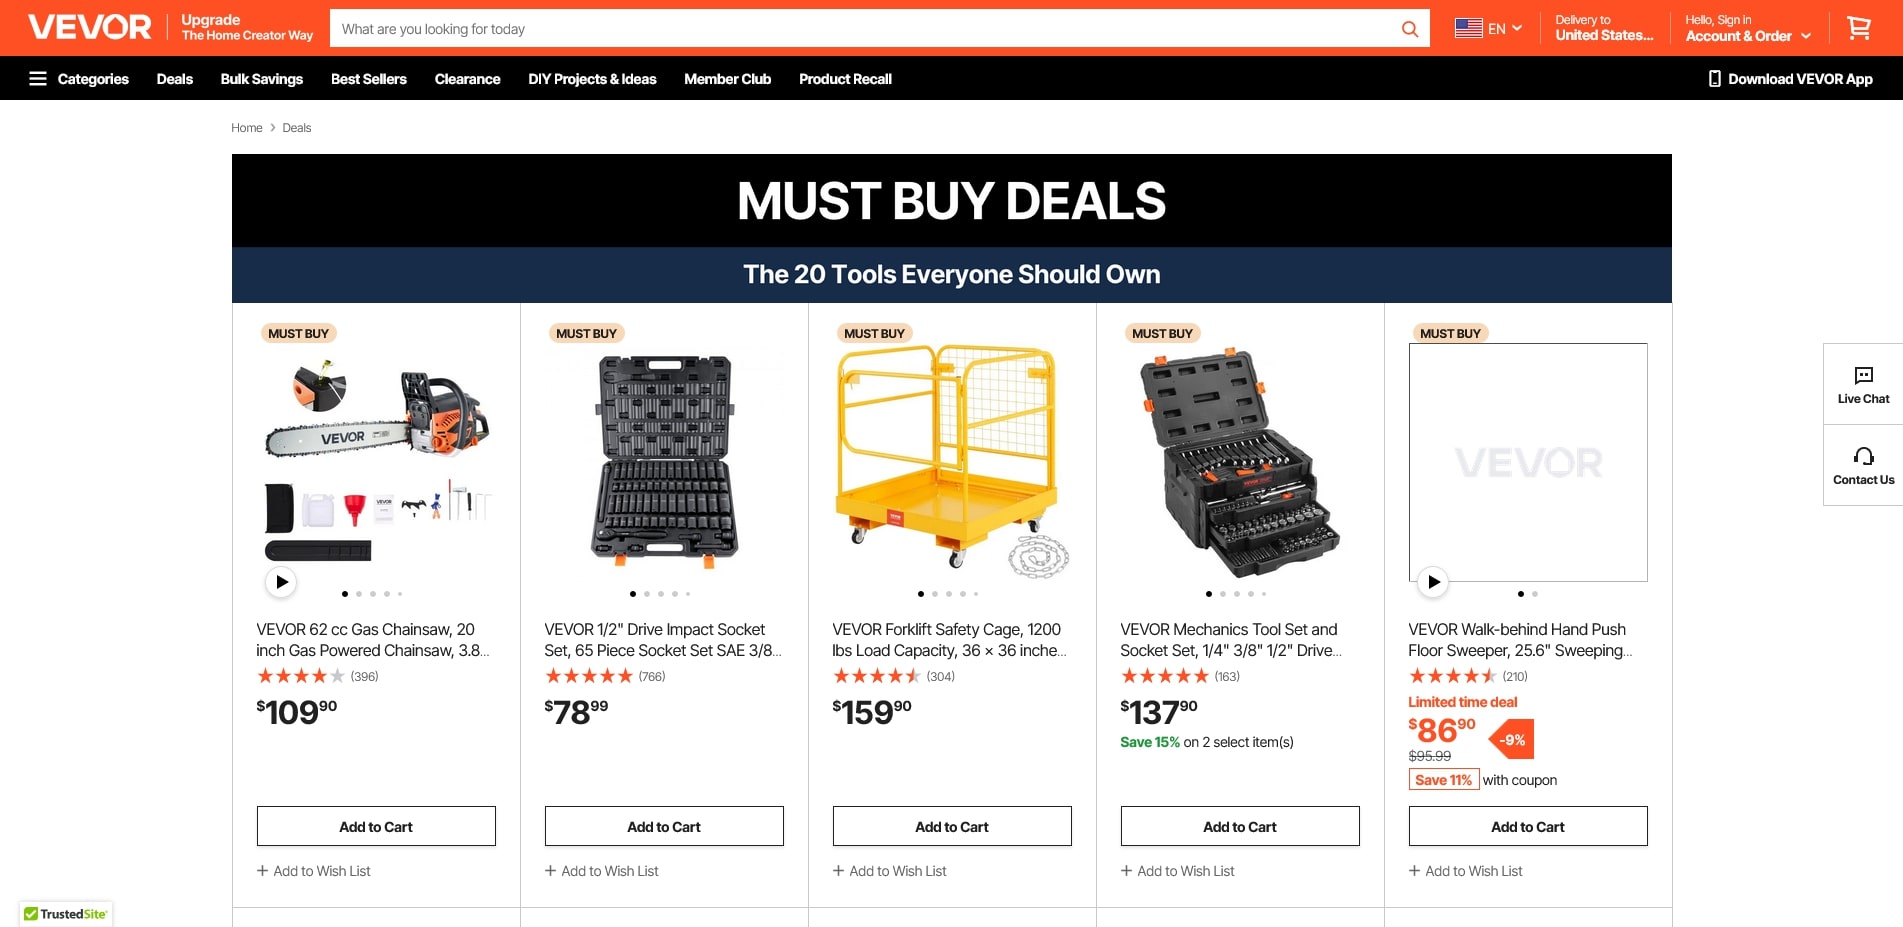Add the Forklift Safety Cage to cart
Viewport: 1903px width, 927px height.
click(951, 827)
